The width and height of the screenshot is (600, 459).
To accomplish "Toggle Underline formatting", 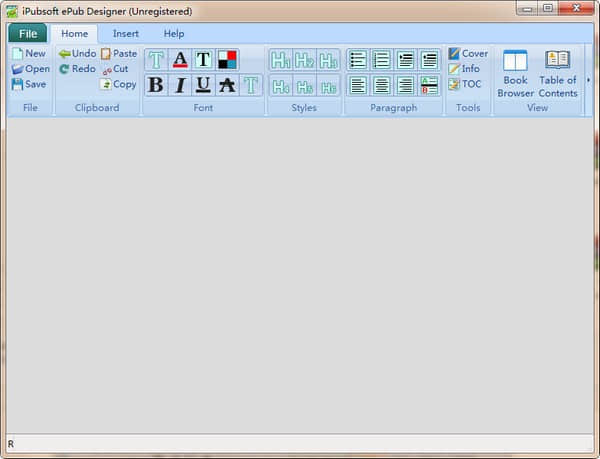I will pos(204,85).
